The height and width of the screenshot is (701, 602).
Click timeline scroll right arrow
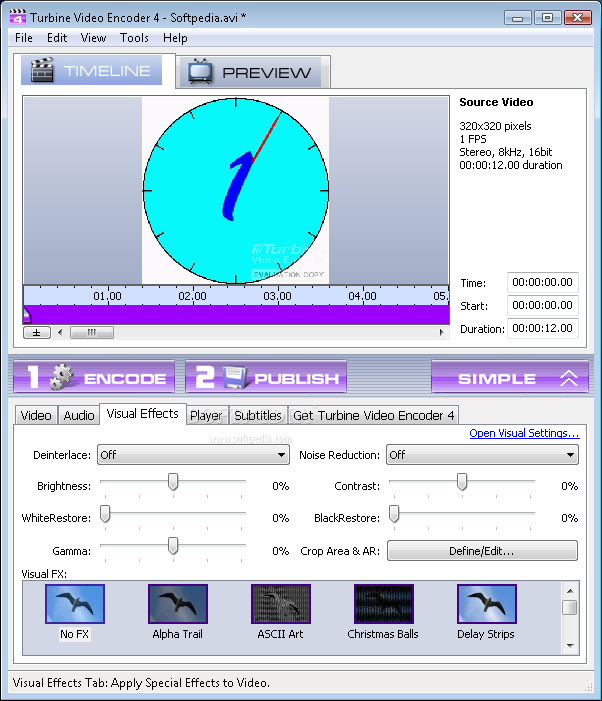(442, 332)
